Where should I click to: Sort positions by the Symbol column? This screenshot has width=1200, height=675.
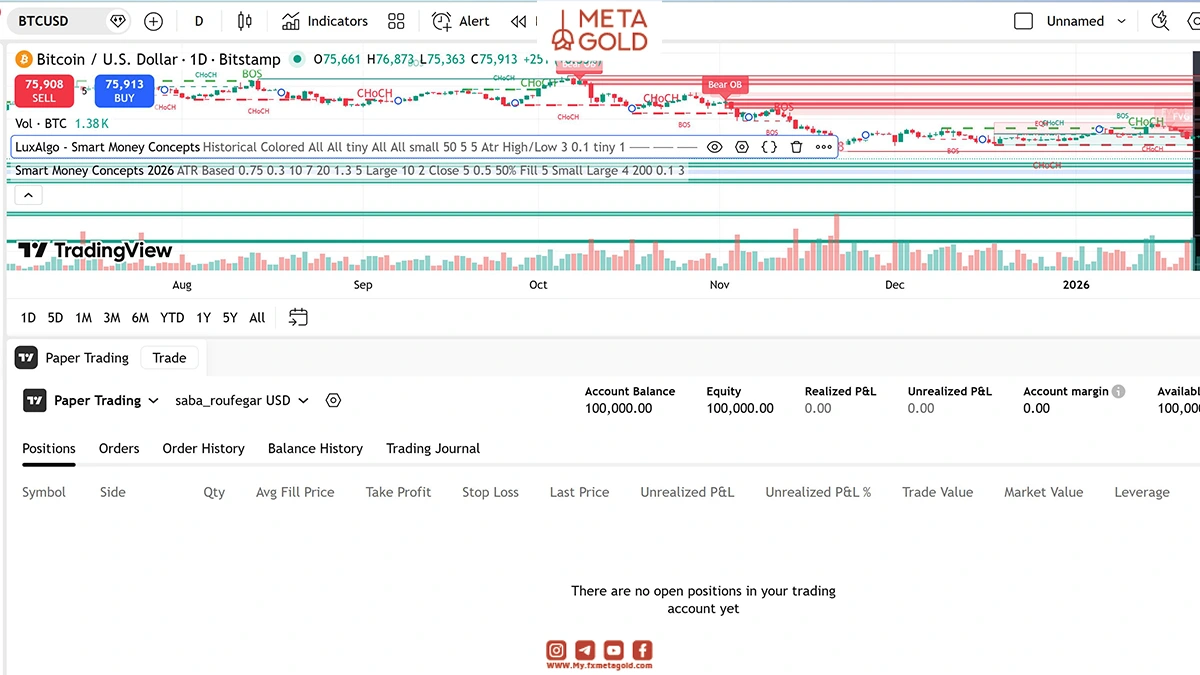[44, 492]
